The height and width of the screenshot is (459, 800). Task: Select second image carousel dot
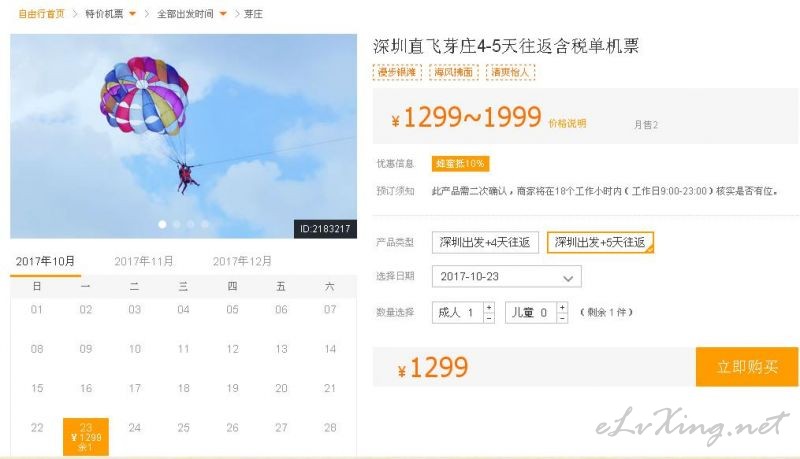pos(177,224)
